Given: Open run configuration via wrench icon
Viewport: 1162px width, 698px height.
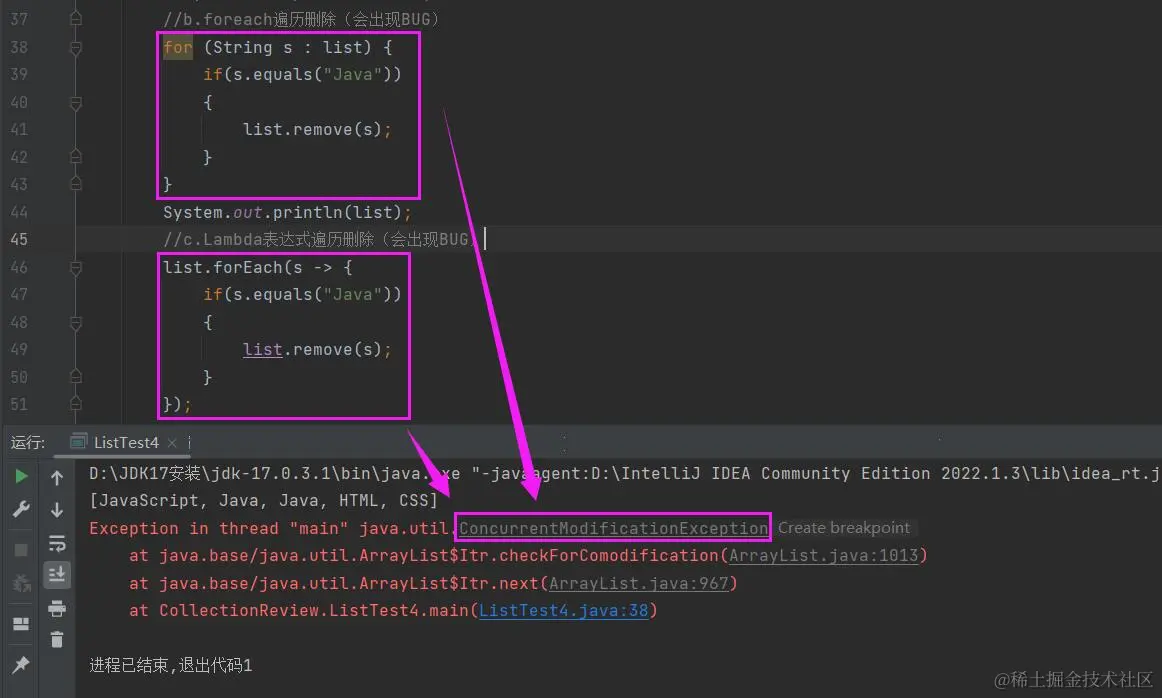Looking at the screenshot, I should tap(21, 510).
